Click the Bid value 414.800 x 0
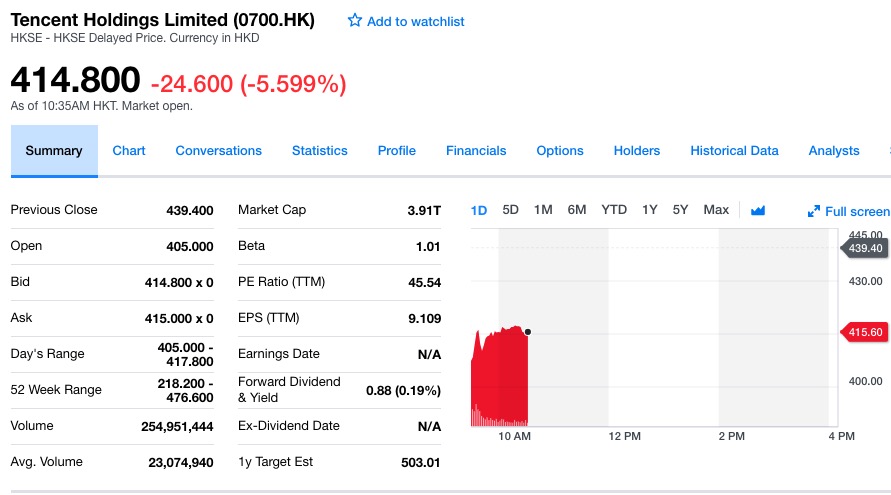 [179, 282]
